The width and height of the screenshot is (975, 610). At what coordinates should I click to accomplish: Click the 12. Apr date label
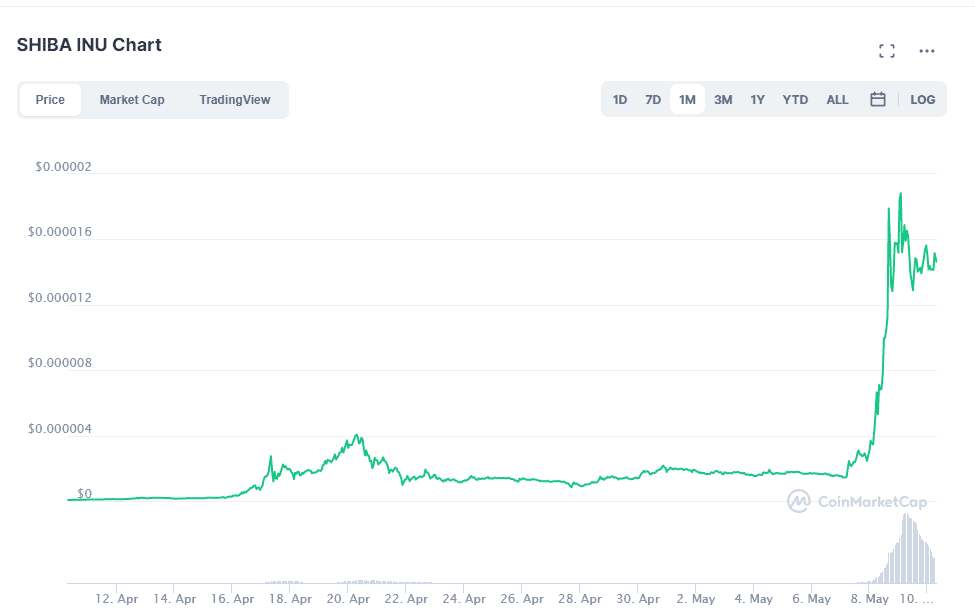(116, 599)
